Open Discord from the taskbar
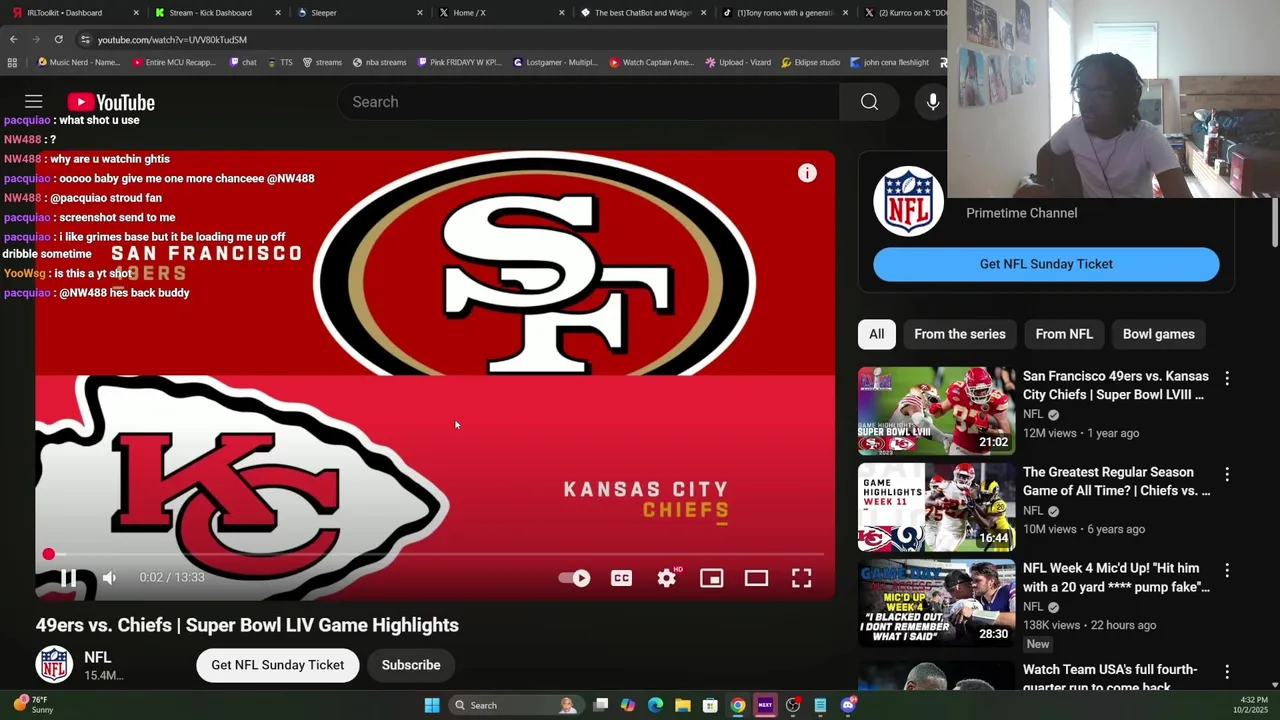Viewport: 1280px width, 720px height. [x=848, y=705]
